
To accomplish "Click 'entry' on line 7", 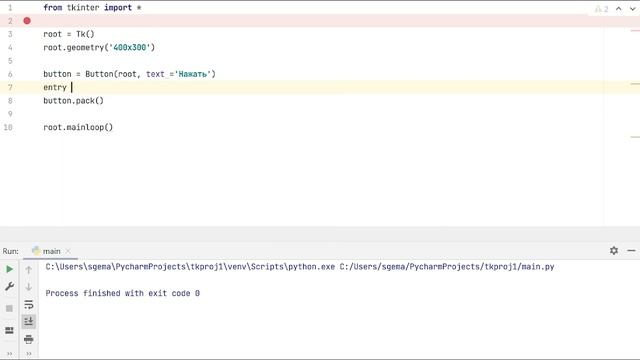I will point(55,87).
